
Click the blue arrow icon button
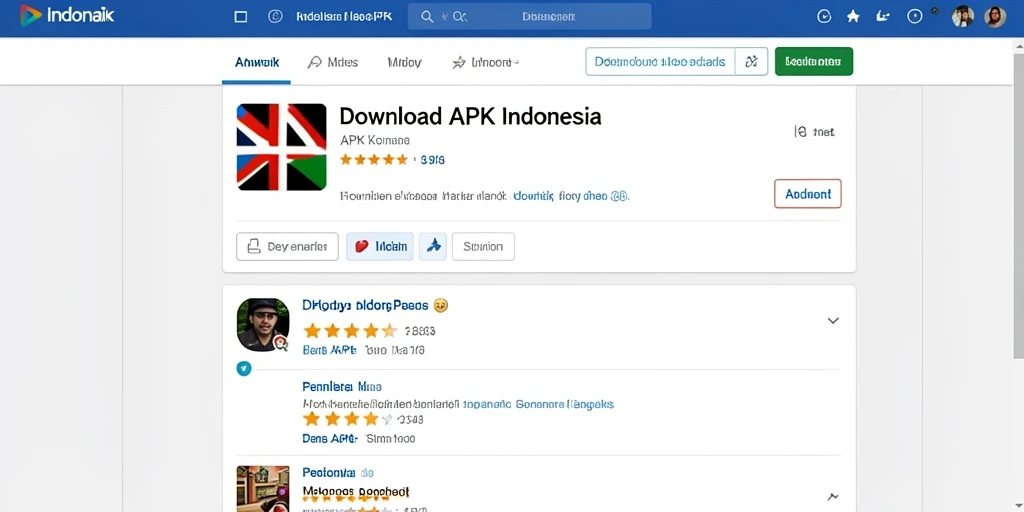(x=433, y=247)
